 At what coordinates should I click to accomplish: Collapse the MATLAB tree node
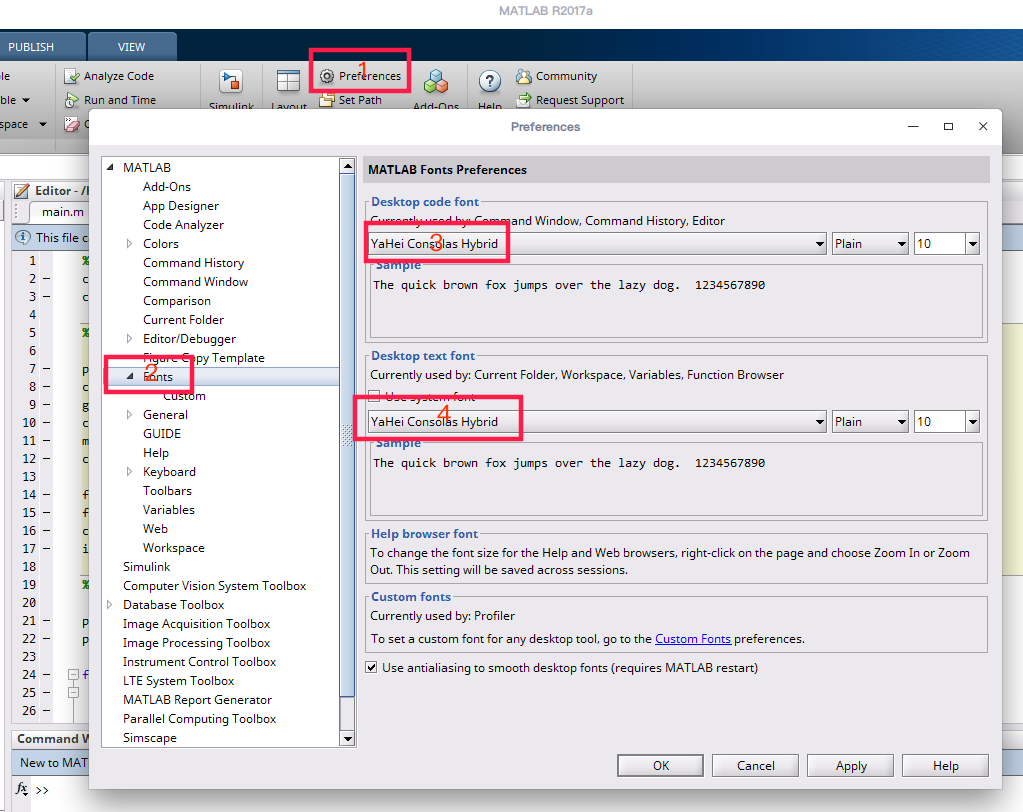click(x=110, y=168)
